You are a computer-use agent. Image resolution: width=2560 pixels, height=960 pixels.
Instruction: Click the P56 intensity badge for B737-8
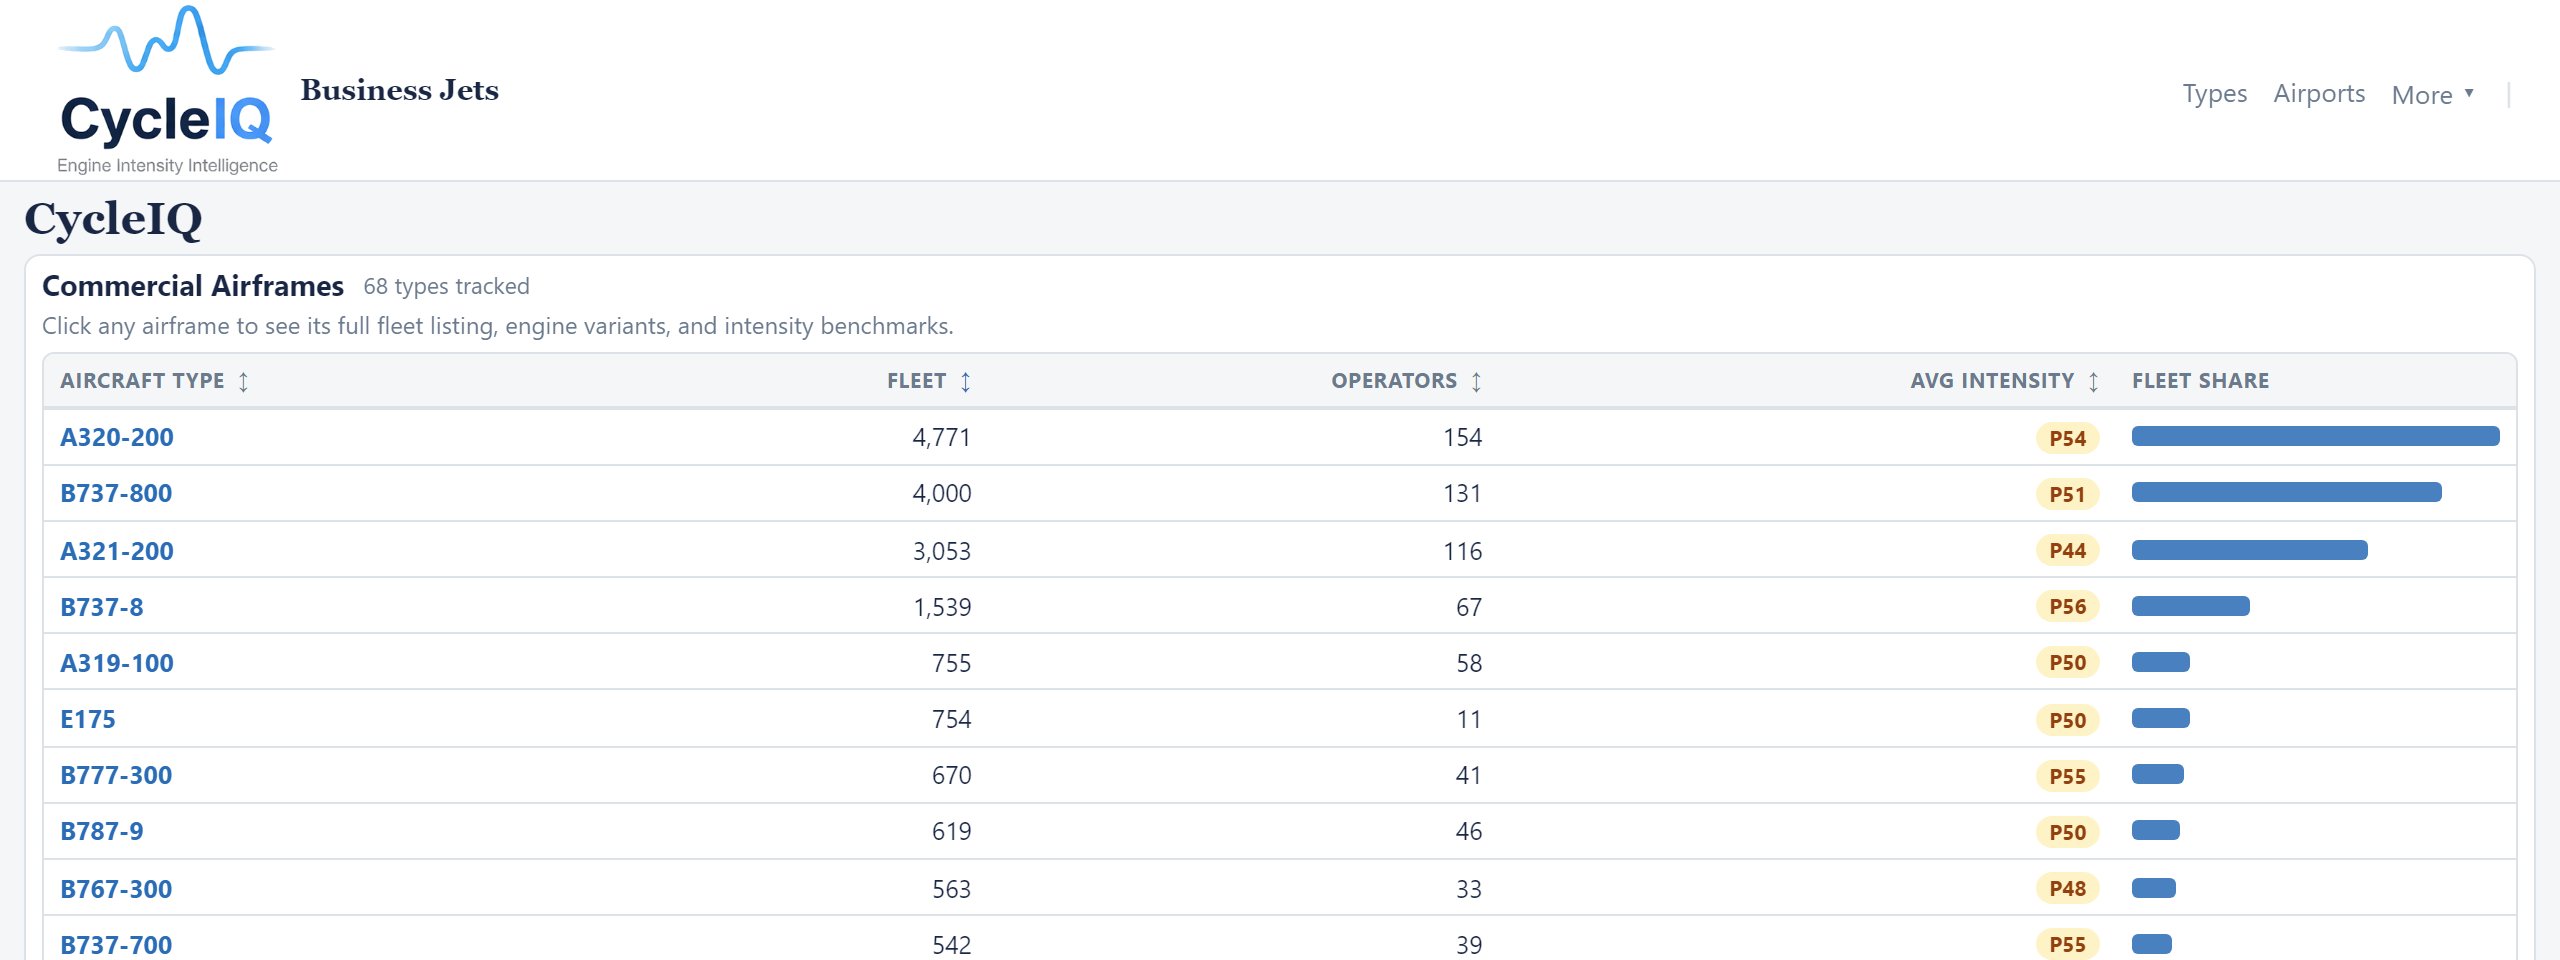[x=2067, y=606]
